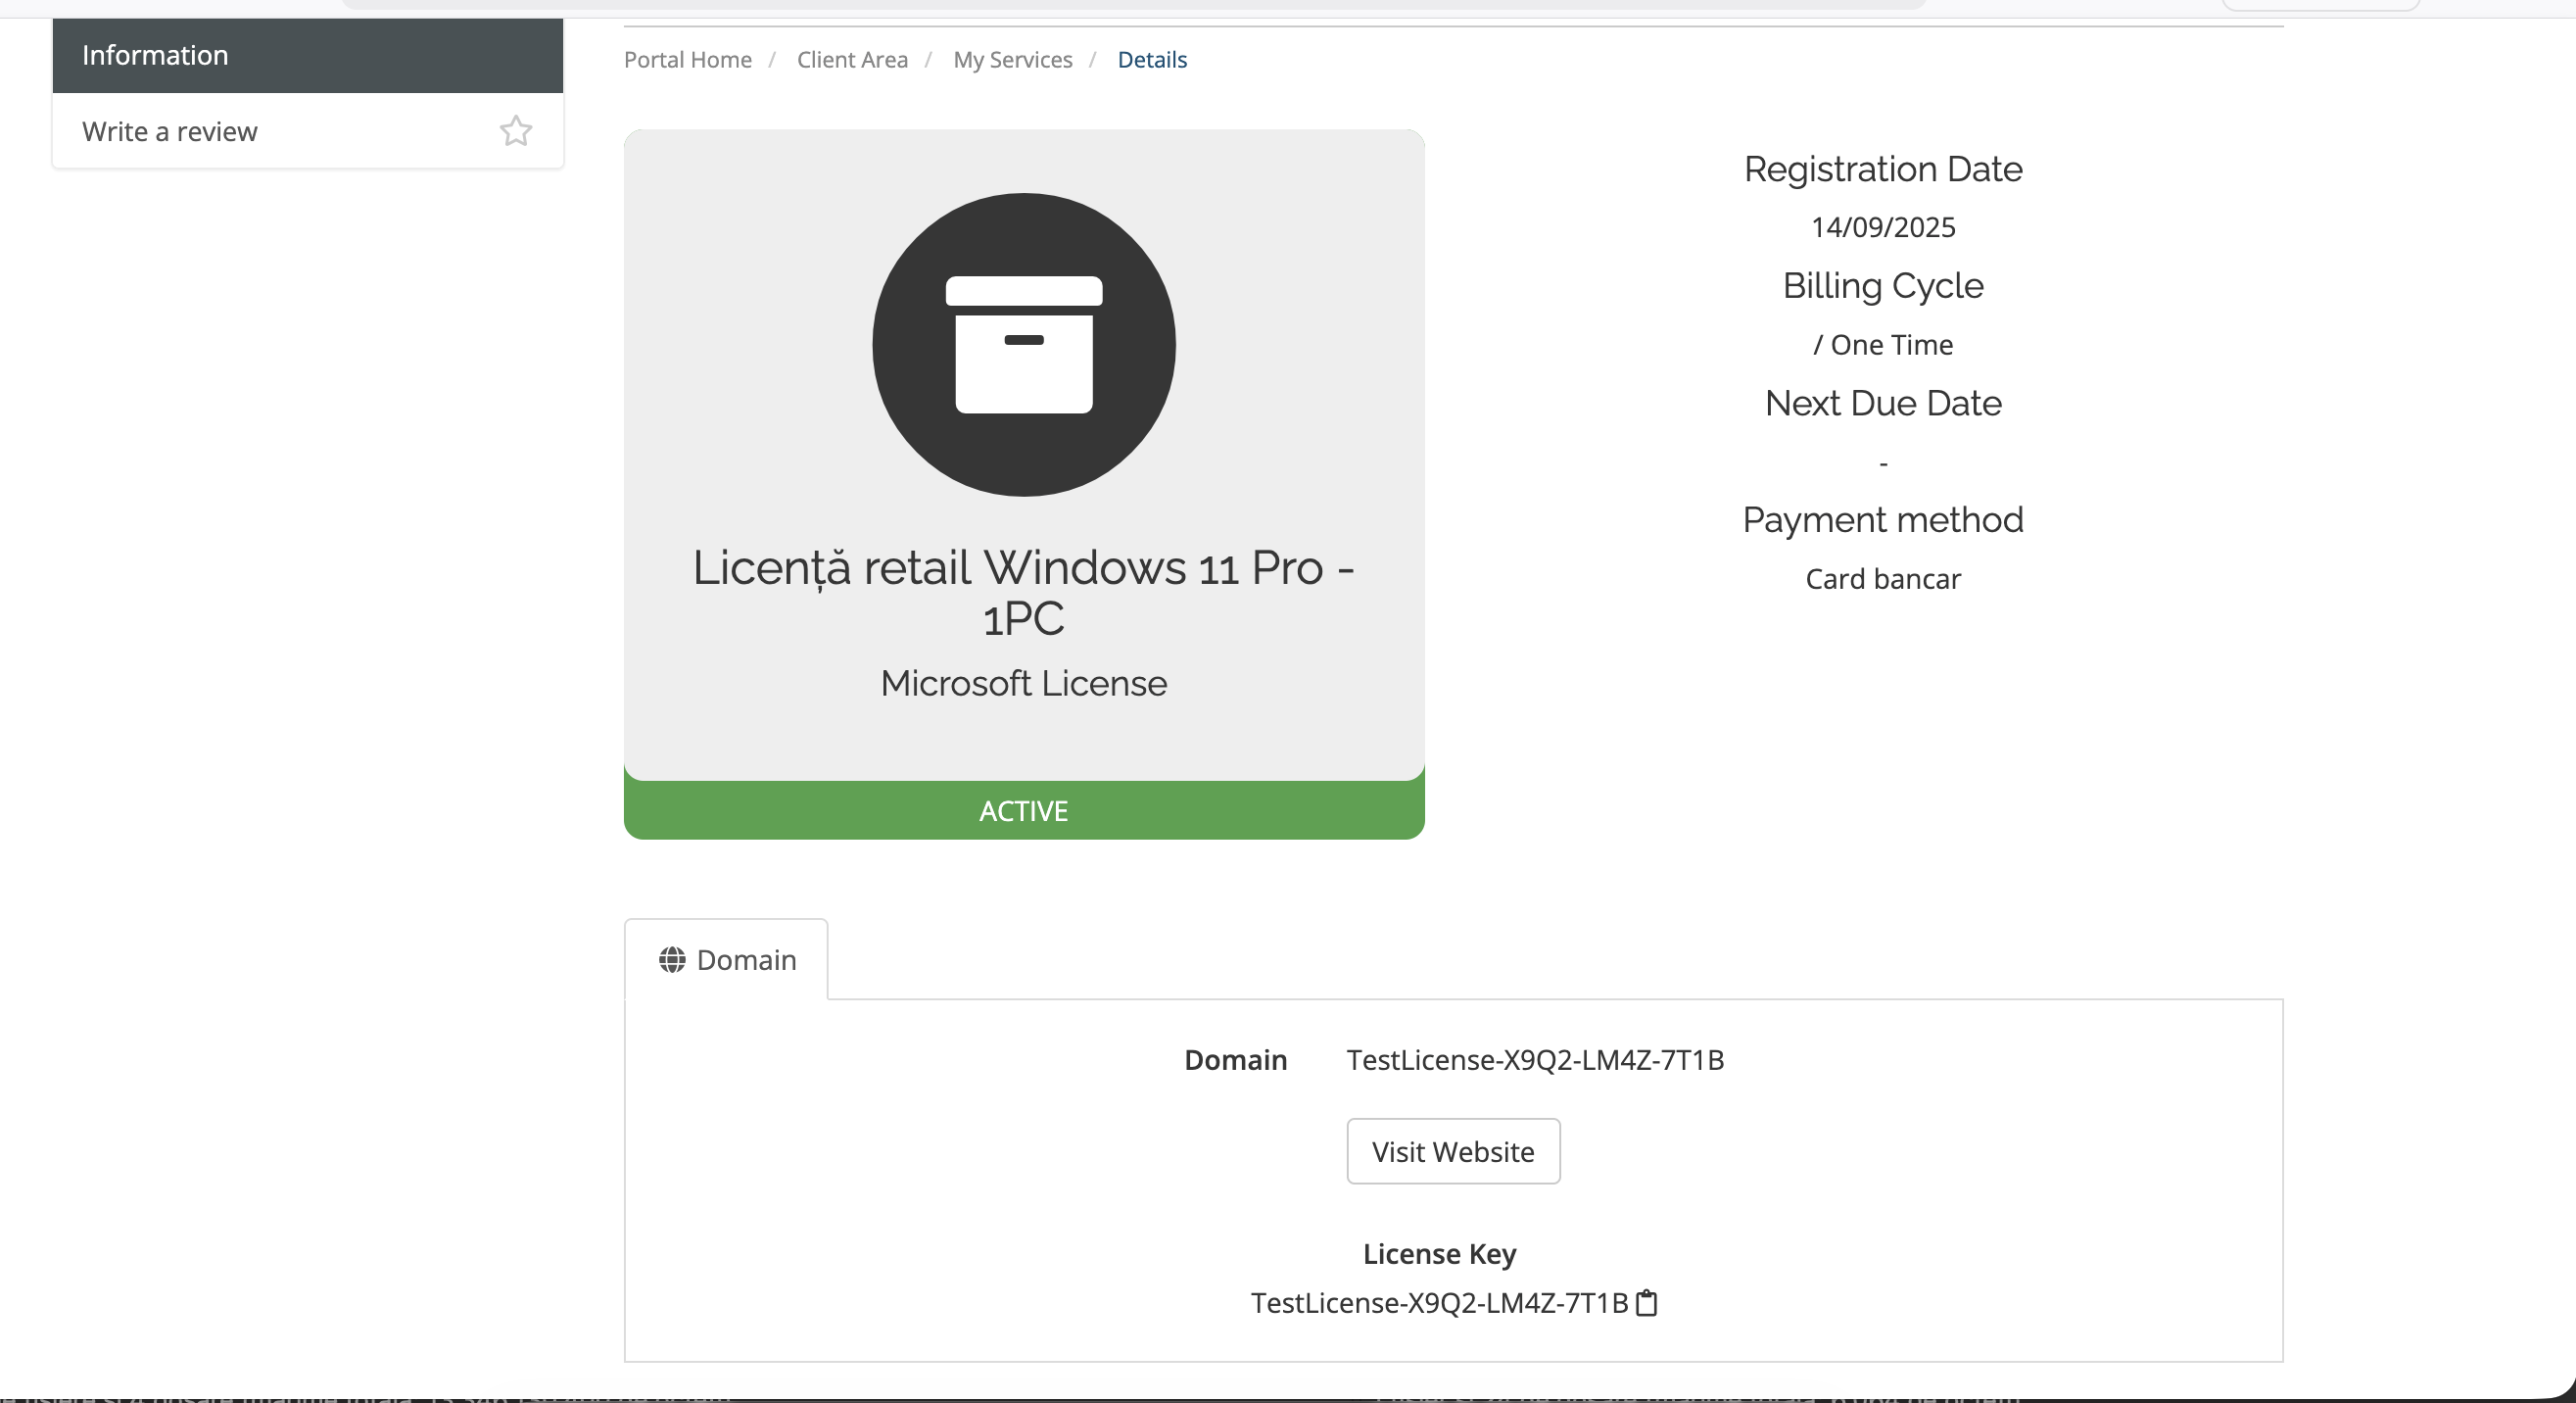Click the Details breadcrumb item
Image resolution: width=2576 pixels, height=1403 pixels.
pyautogui.click(x=1152, y=60)
